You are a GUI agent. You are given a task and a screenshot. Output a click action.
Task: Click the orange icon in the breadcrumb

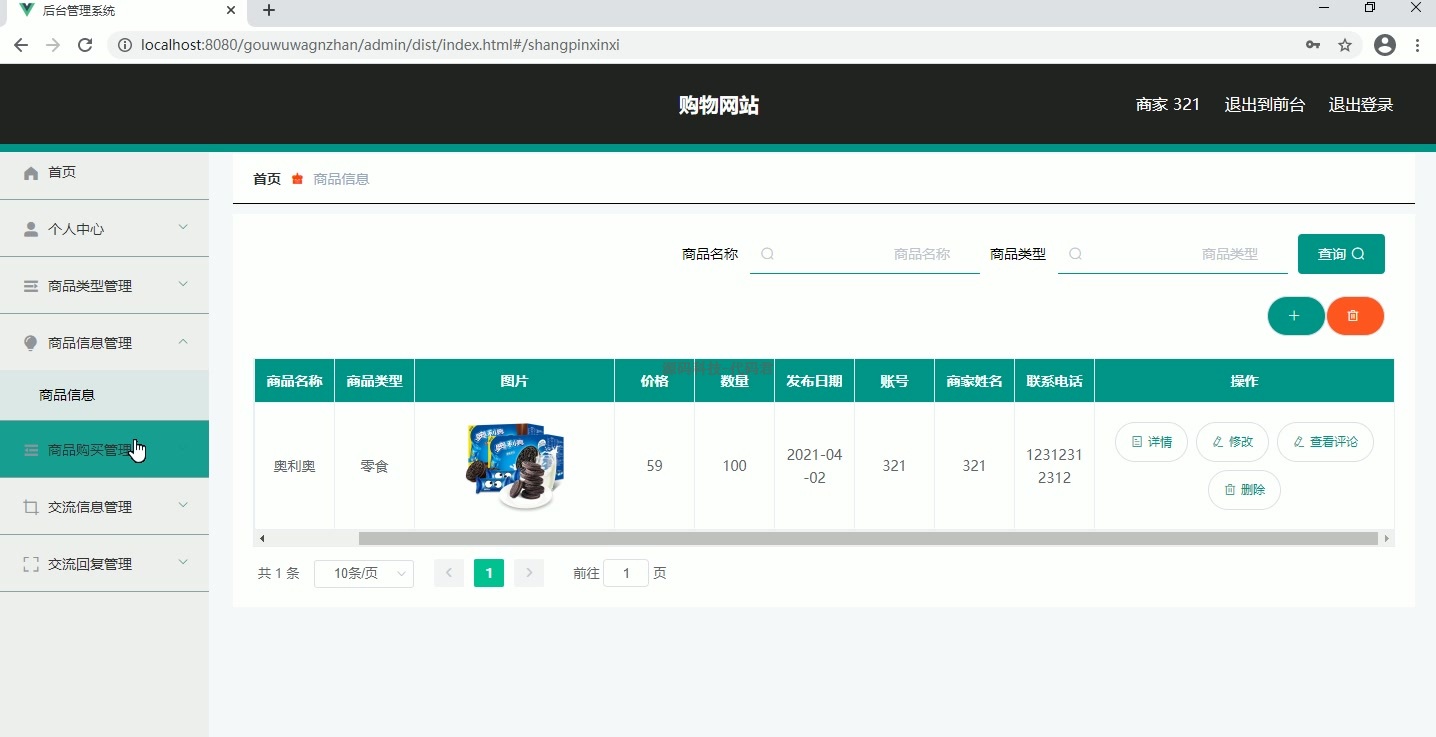coord(297,179)
